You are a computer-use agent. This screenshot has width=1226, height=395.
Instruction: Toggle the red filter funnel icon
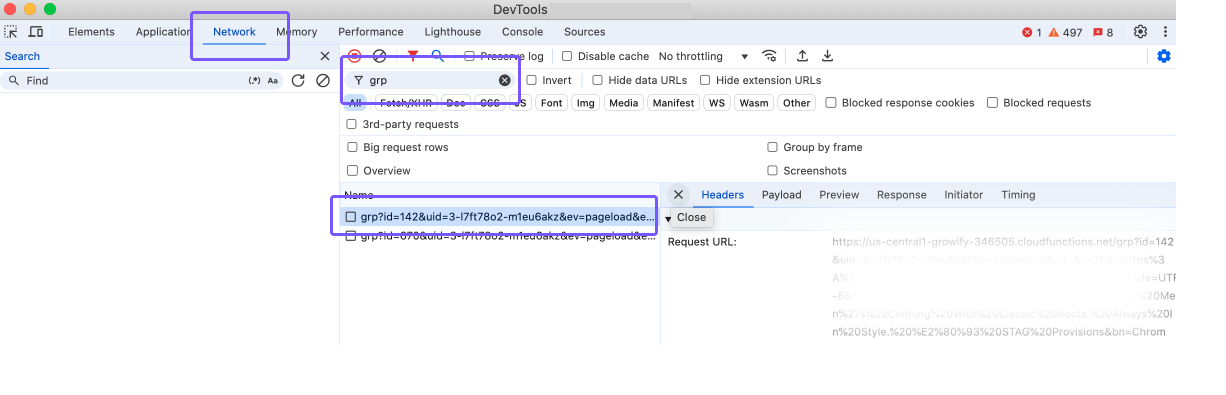[x=412, y=56]
